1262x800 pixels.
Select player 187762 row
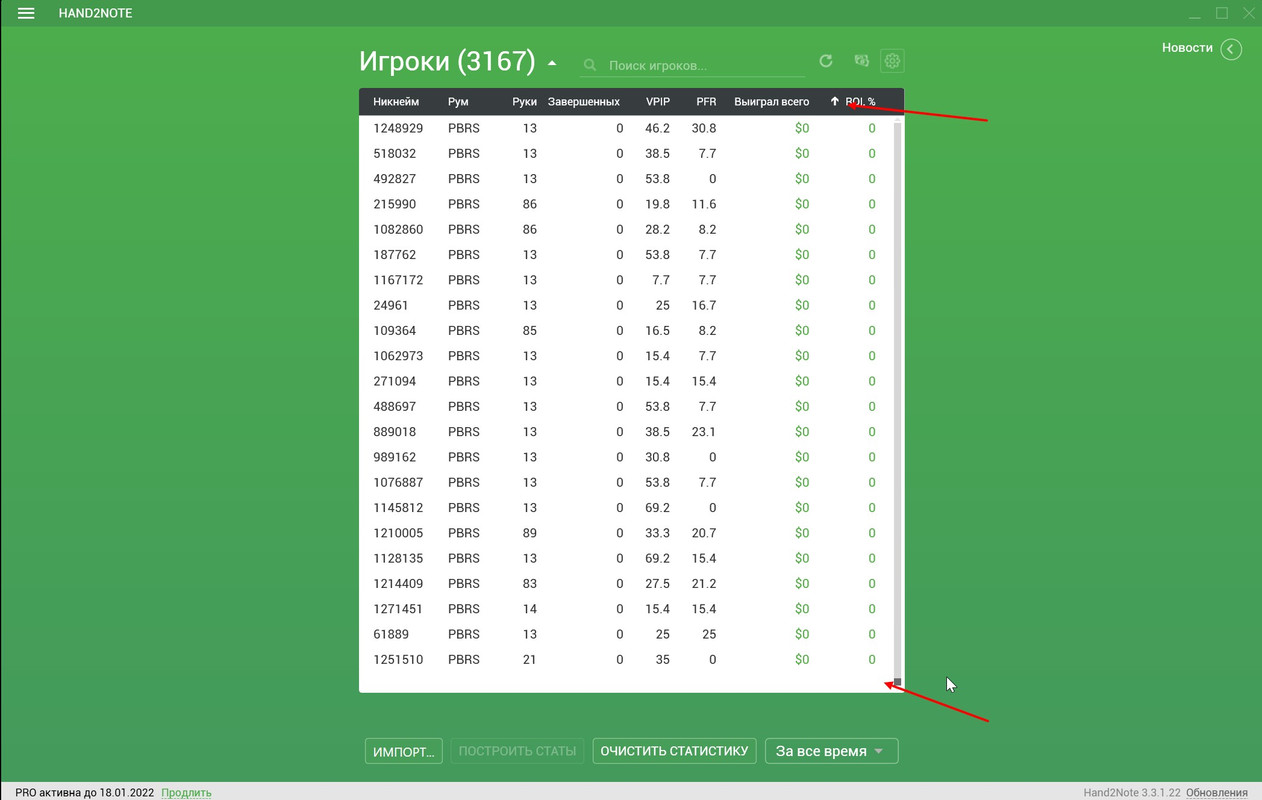click(x=625, y=255)
